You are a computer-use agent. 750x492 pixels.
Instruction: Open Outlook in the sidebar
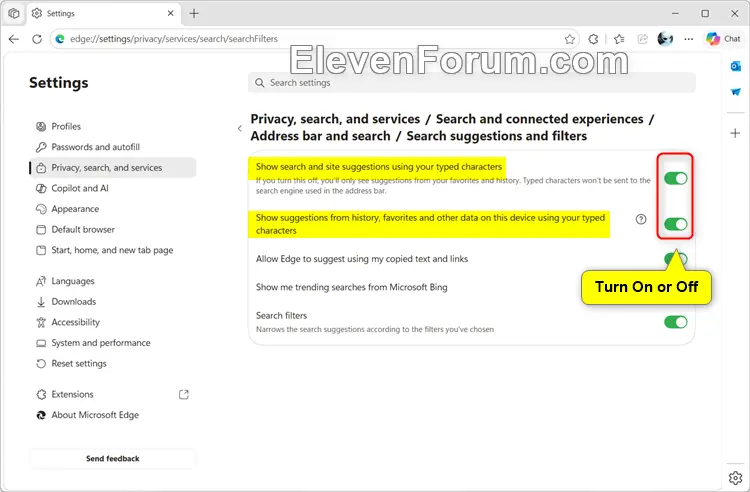point(736,66)
